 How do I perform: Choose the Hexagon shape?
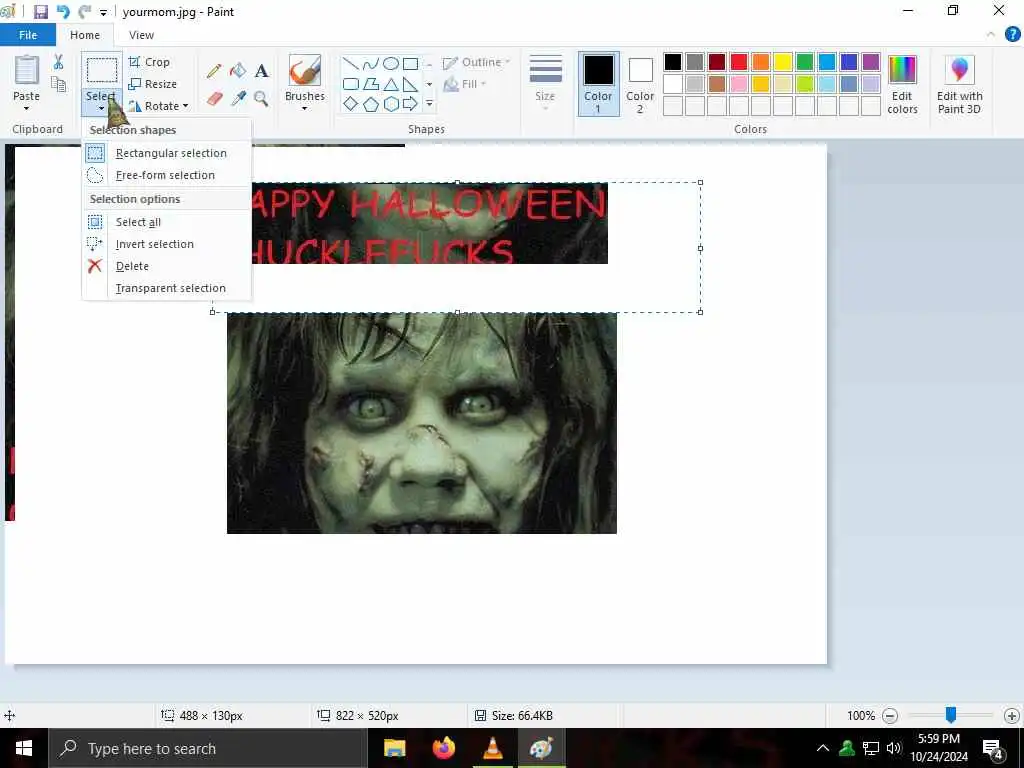pos(391,104)
